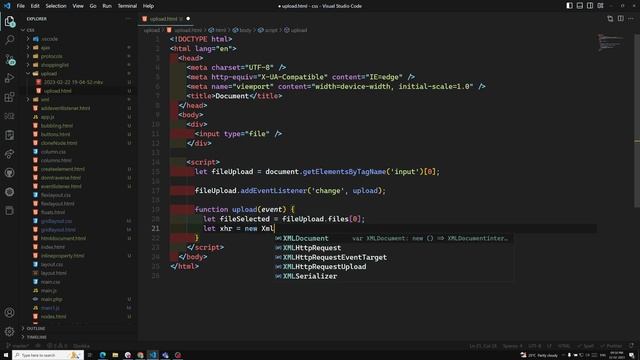640x360 pixels.
Task: Toggle bottom panel layout icon
Action: (580, 6)
